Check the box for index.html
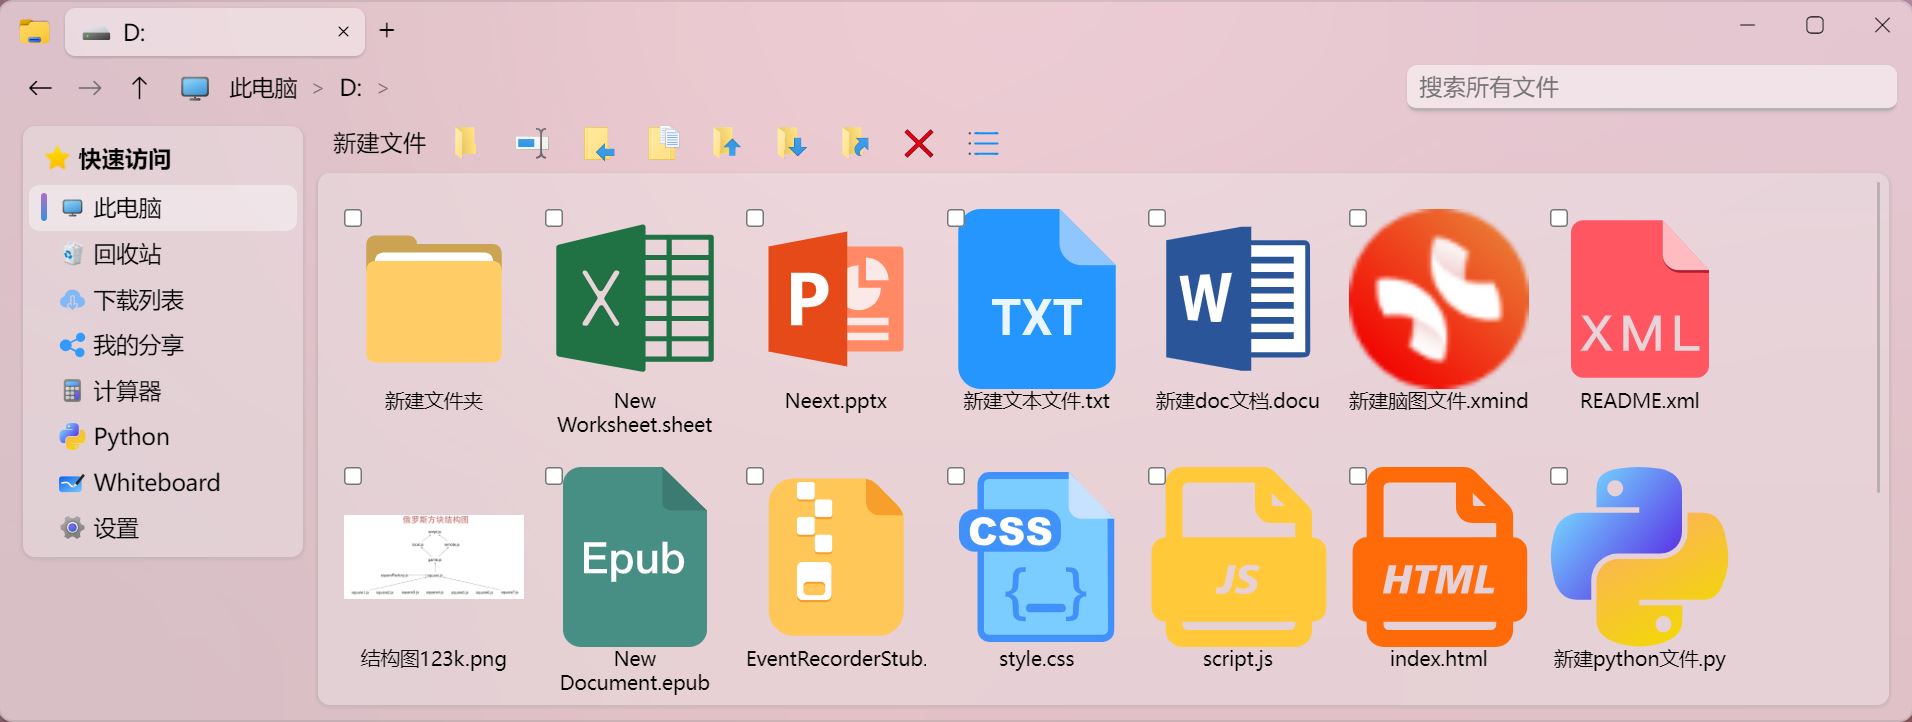 point(1358,476)
